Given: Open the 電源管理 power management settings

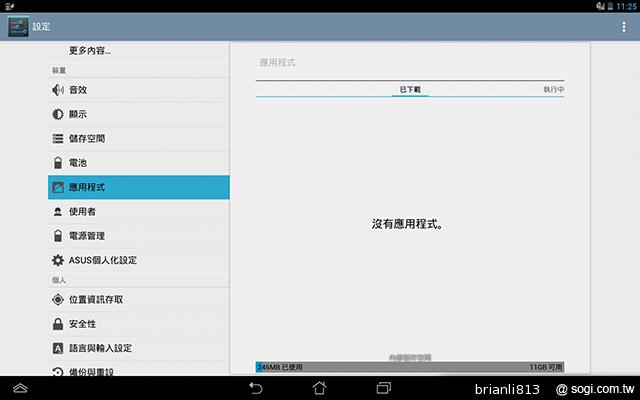Looking at the screenshot, I should coord(139,236).
